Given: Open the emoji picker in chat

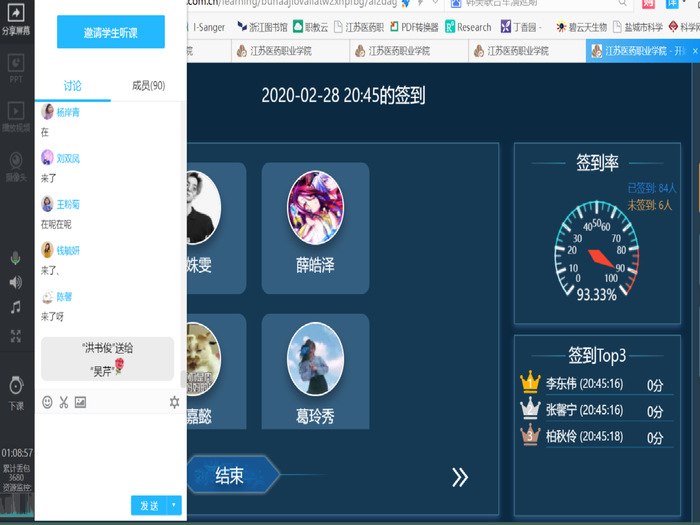Looking at the screenshot, I should click(x=47, y=402).
